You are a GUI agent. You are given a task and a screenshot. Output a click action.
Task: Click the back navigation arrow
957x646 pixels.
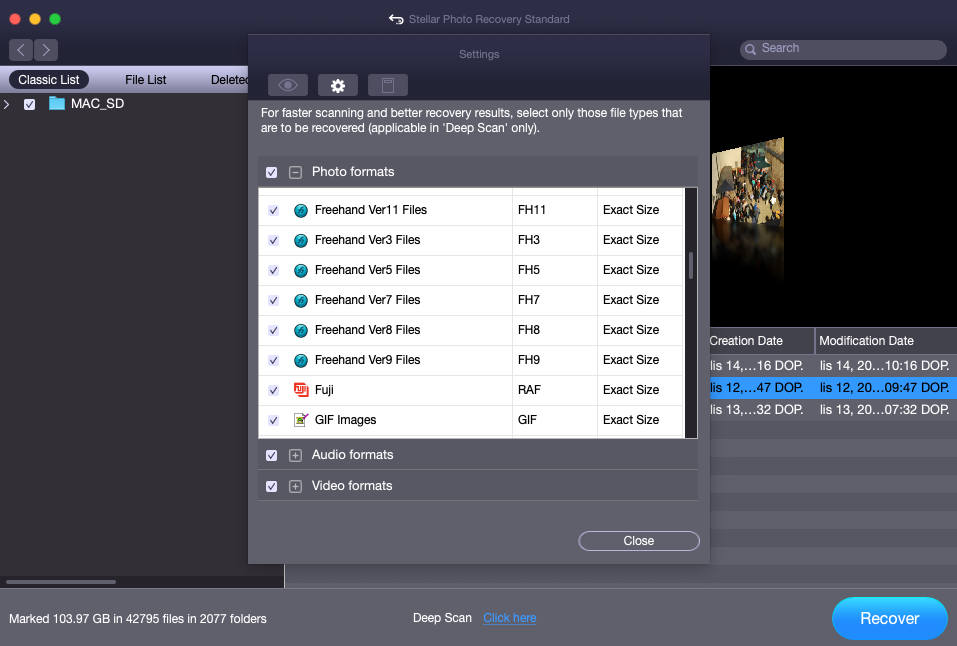coord(21,49)
